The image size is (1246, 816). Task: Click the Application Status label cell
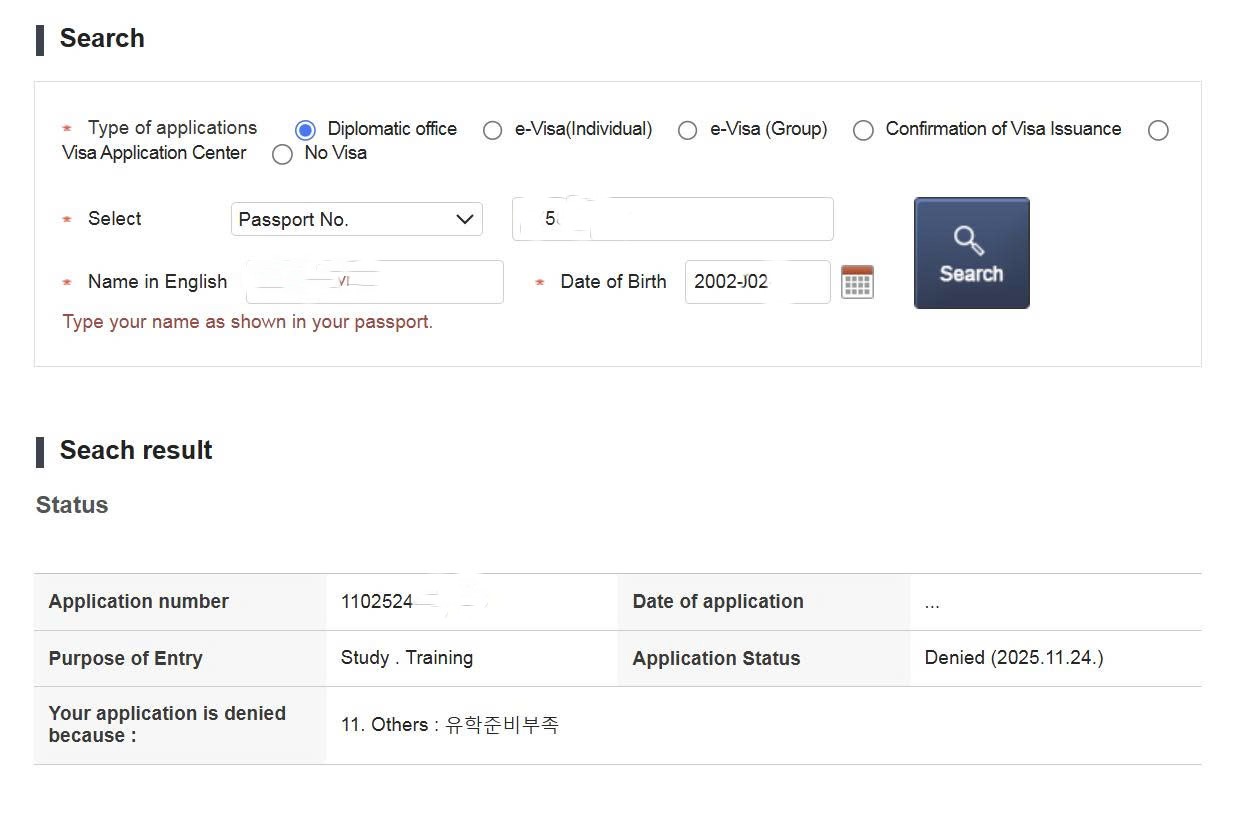[716, 659]
